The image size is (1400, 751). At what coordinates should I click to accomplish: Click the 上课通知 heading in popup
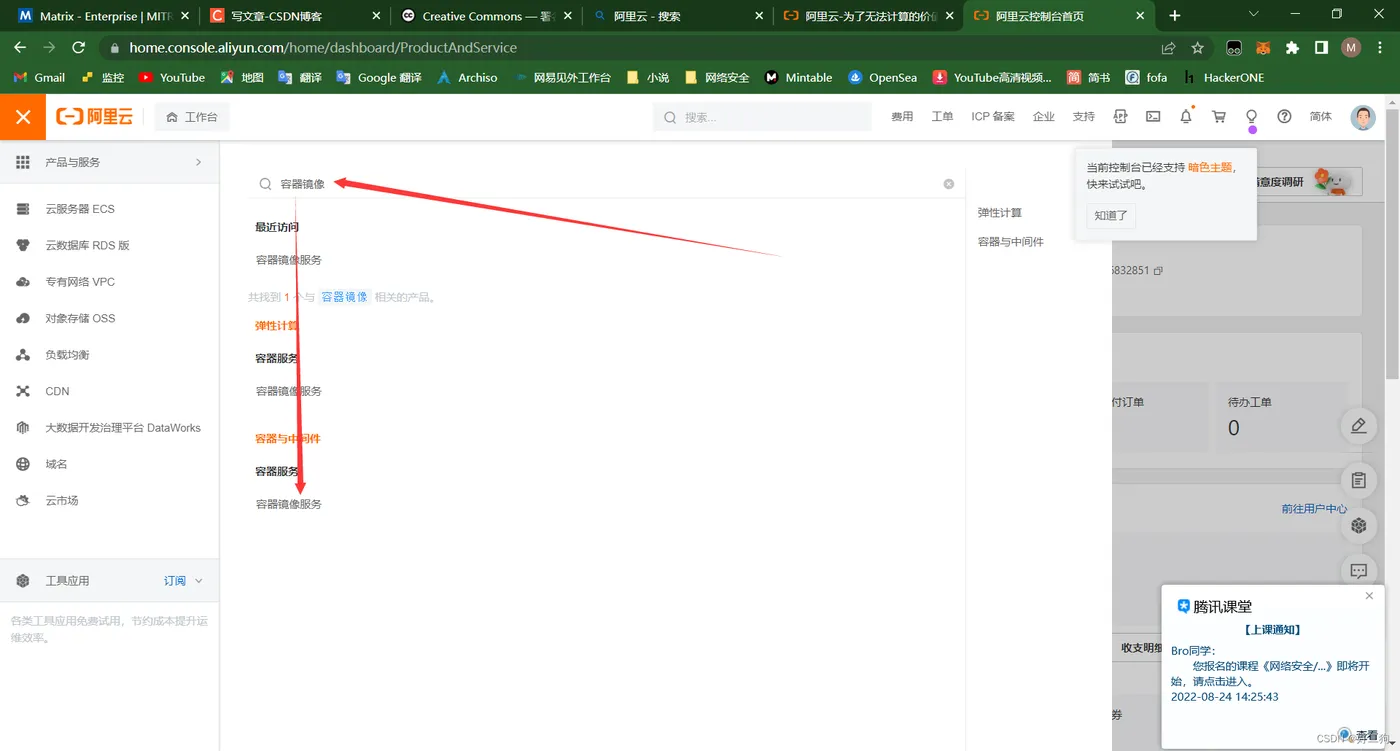[x=1272, y=630]
